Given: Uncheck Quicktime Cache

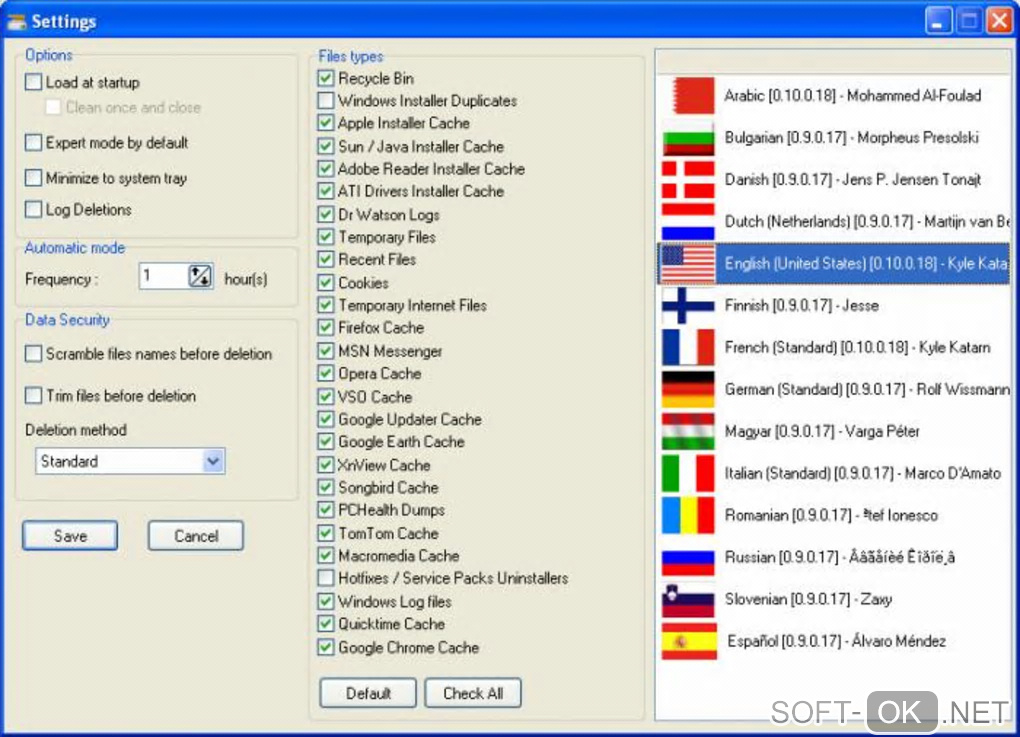Looking at the screenshot, I should click(x=326, y=624).
